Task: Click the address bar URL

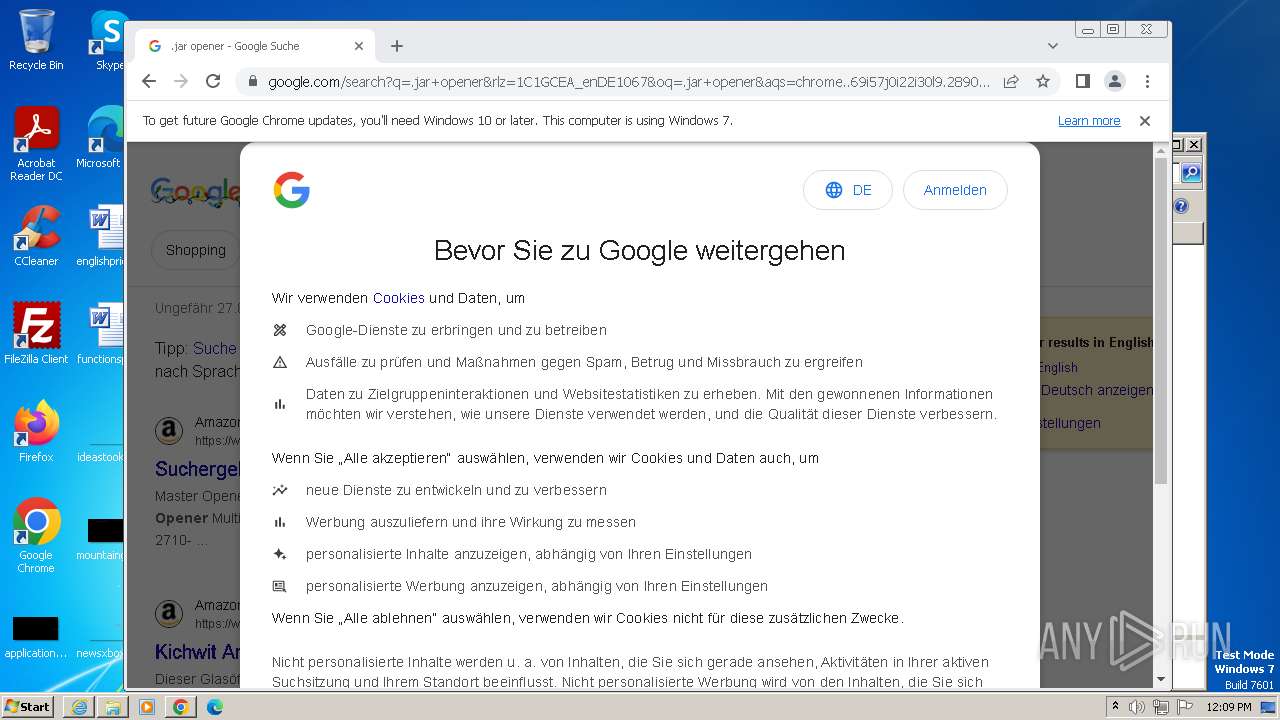Action: pyautogui.click(x=628, y=82)
